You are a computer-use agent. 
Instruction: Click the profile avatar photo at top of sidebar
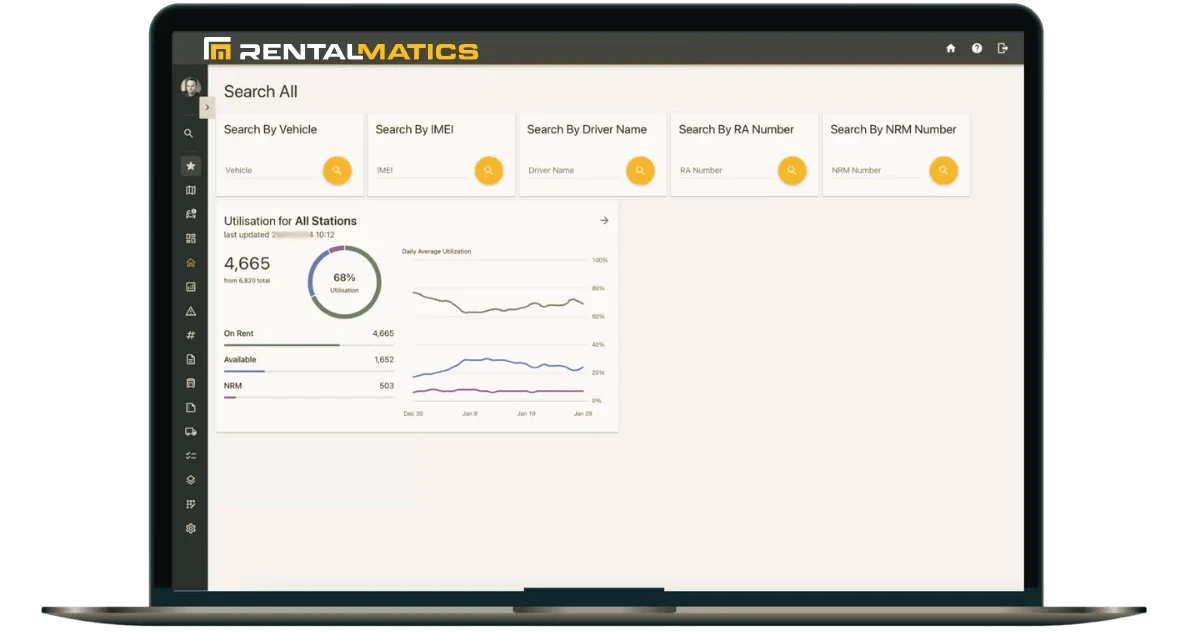click(190, 89)
